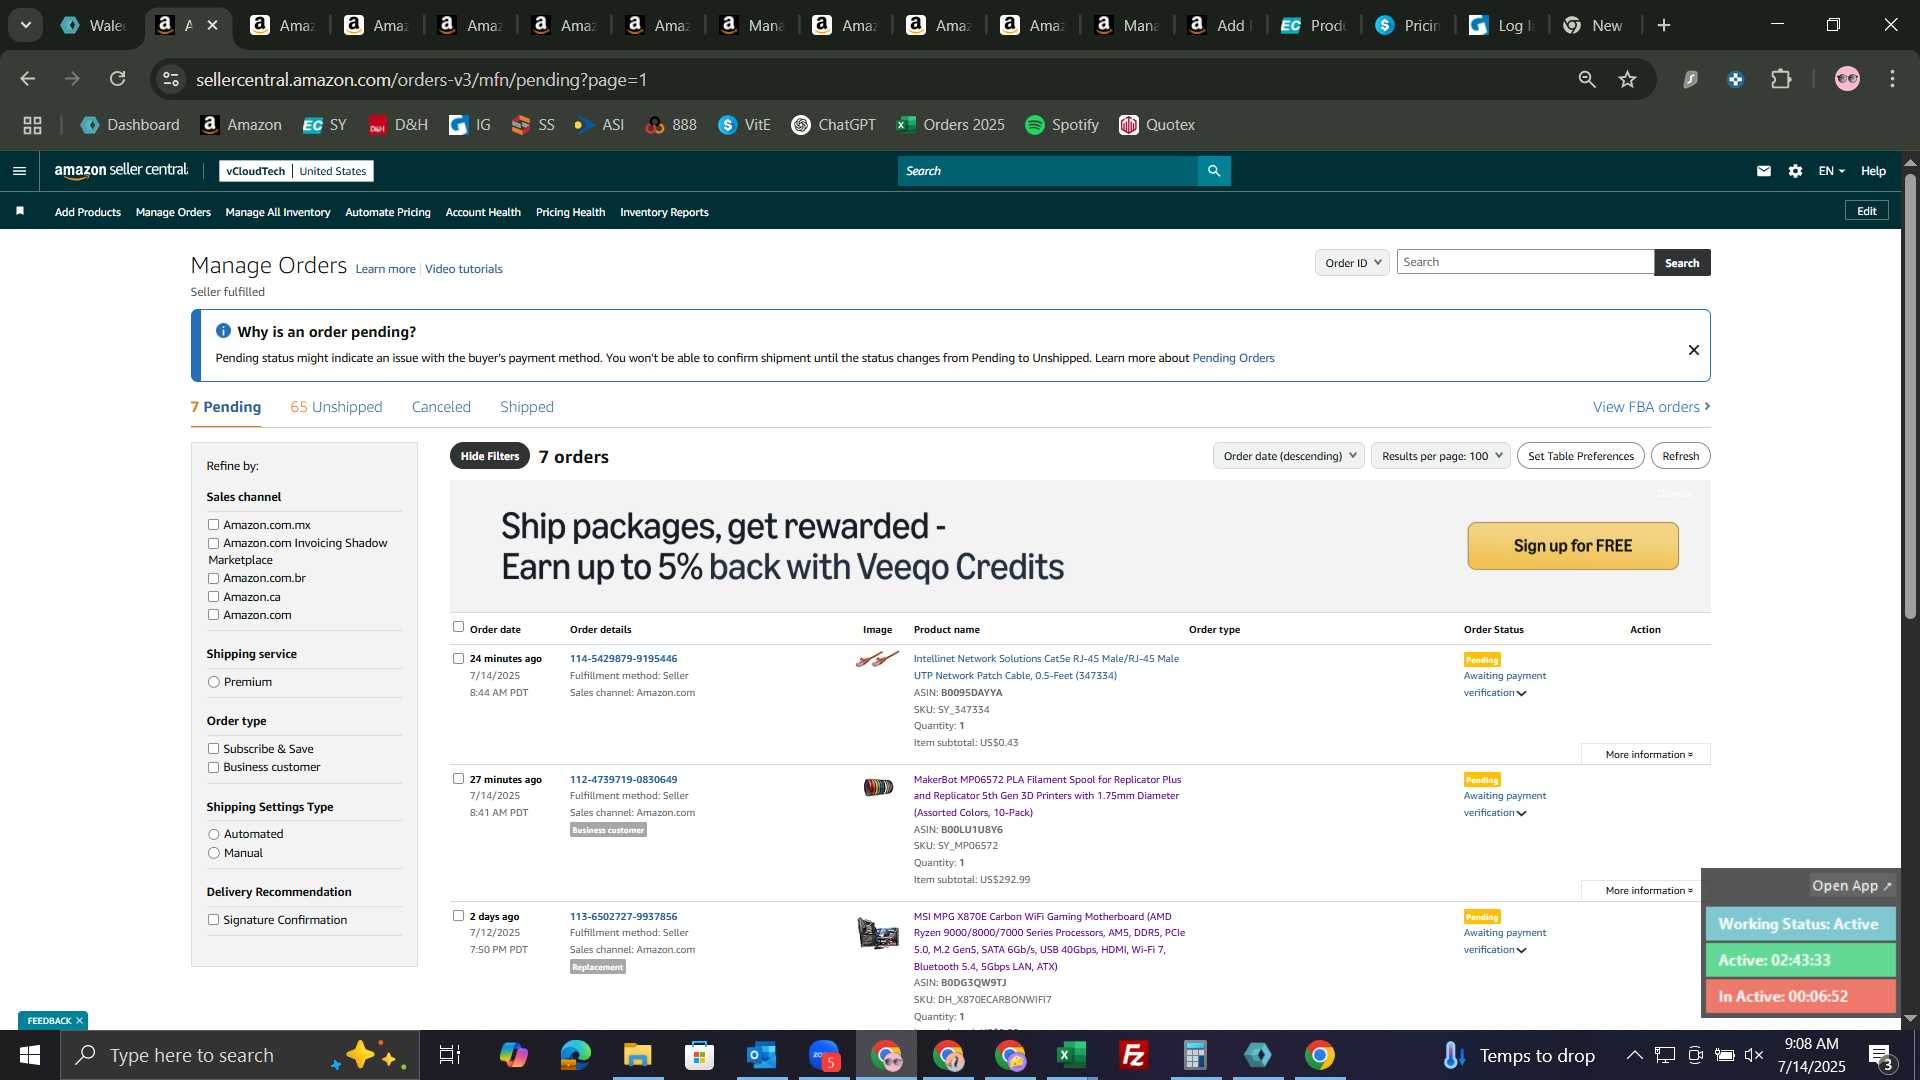Image resolution: width=1920 pixels, height=1080 pixels.
Task: Open File Explorer from the taskbar
Action: point(638,1055)
